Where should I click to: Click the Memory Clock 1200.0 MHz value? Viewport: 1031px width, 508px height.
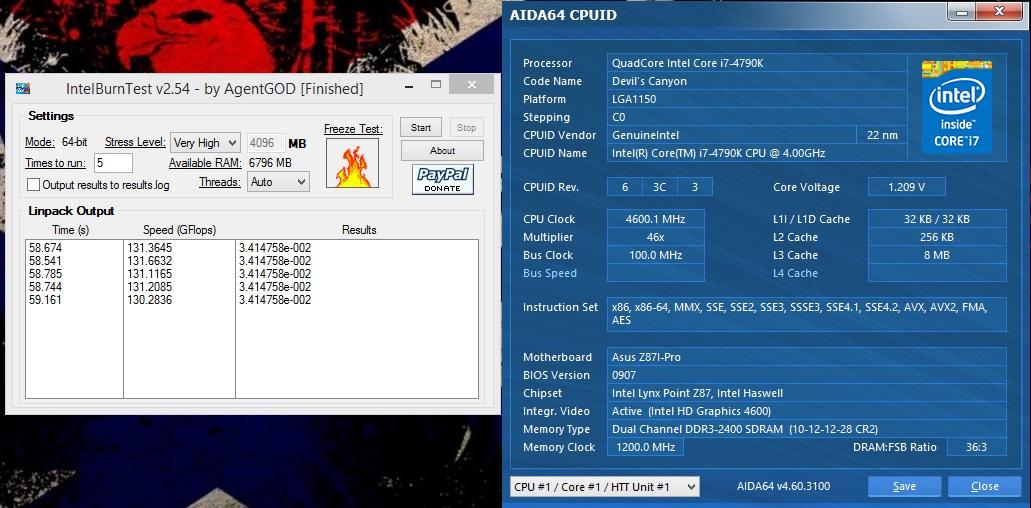click(646, 448)
